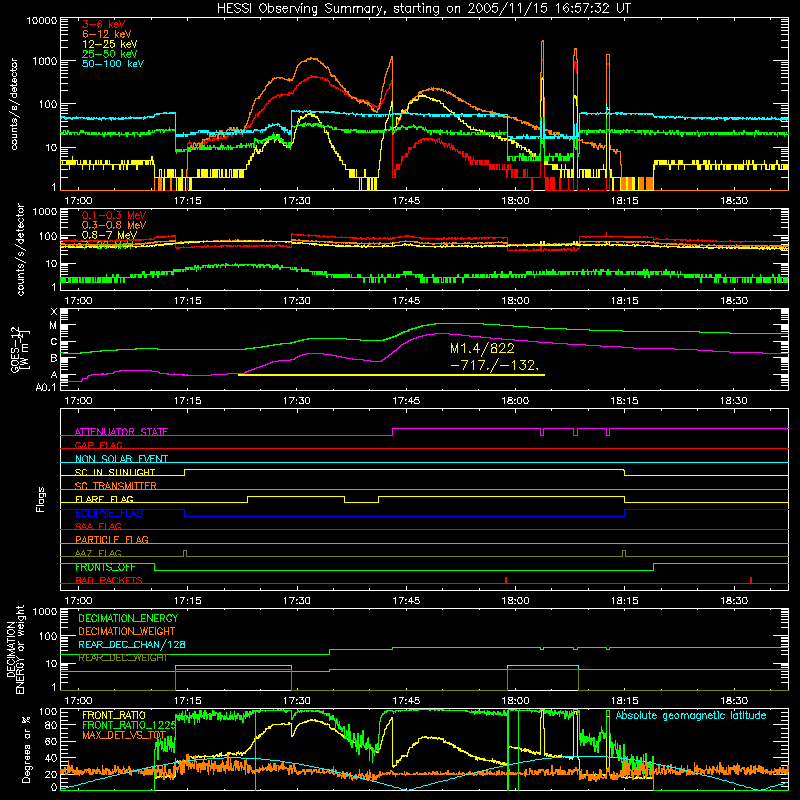Click the REAR_DEC_WEIGHT legend label

pos(122,658)
